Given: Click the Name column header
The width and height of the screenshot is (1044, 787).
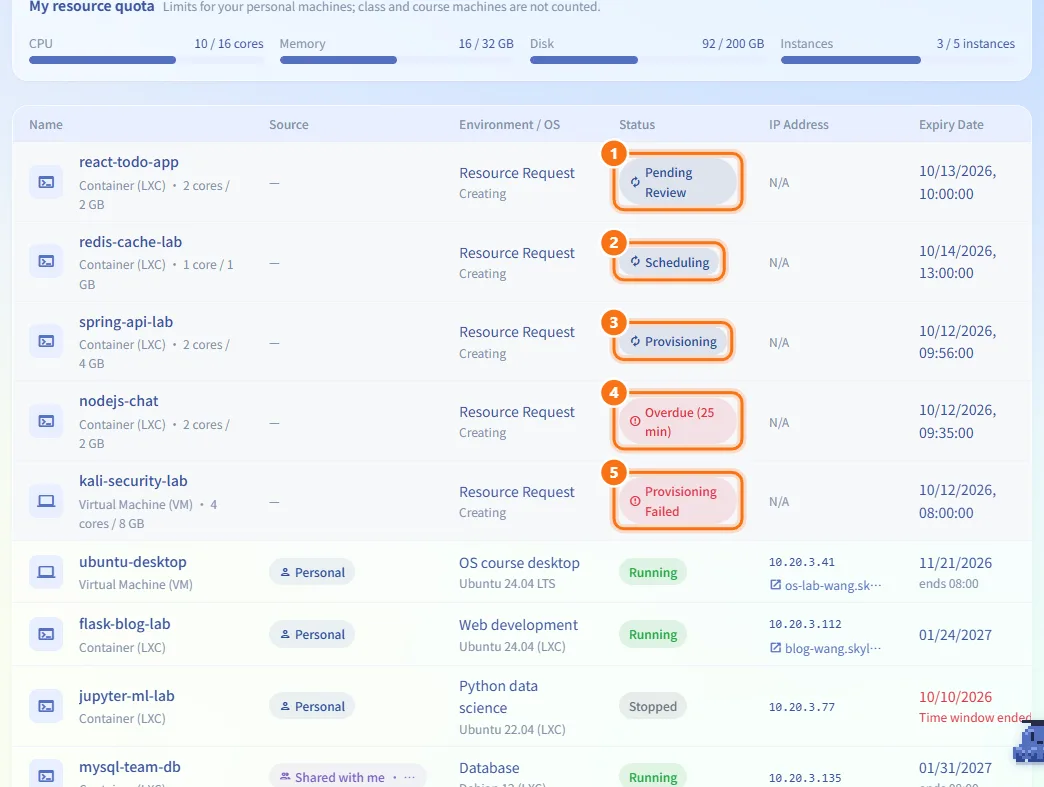Looking at the screenshot, I should 46,125.
